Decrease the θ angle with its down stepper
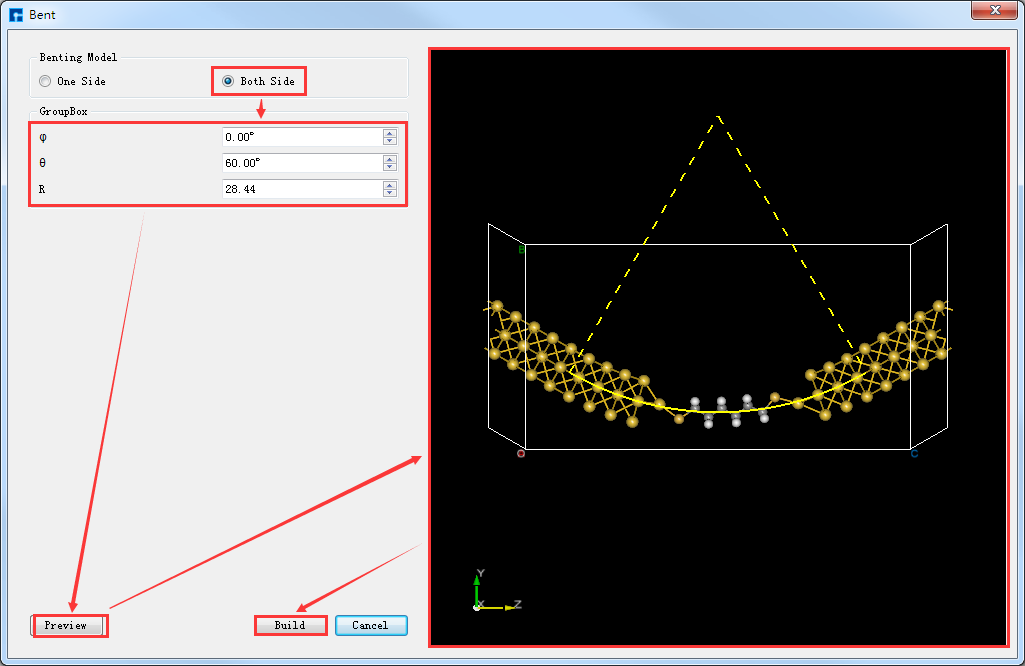 click(x=389, y=167)
